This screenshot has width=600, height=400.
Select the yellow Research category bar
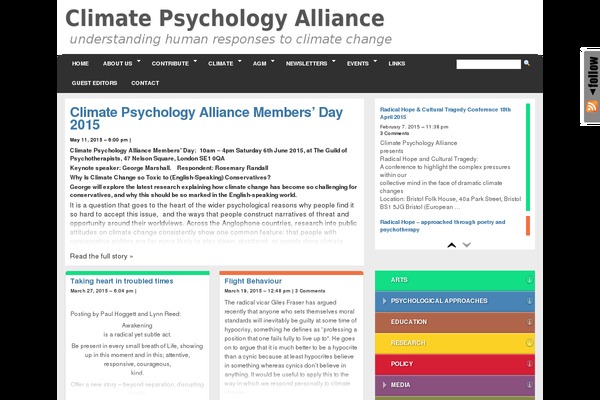pos(455,343)
